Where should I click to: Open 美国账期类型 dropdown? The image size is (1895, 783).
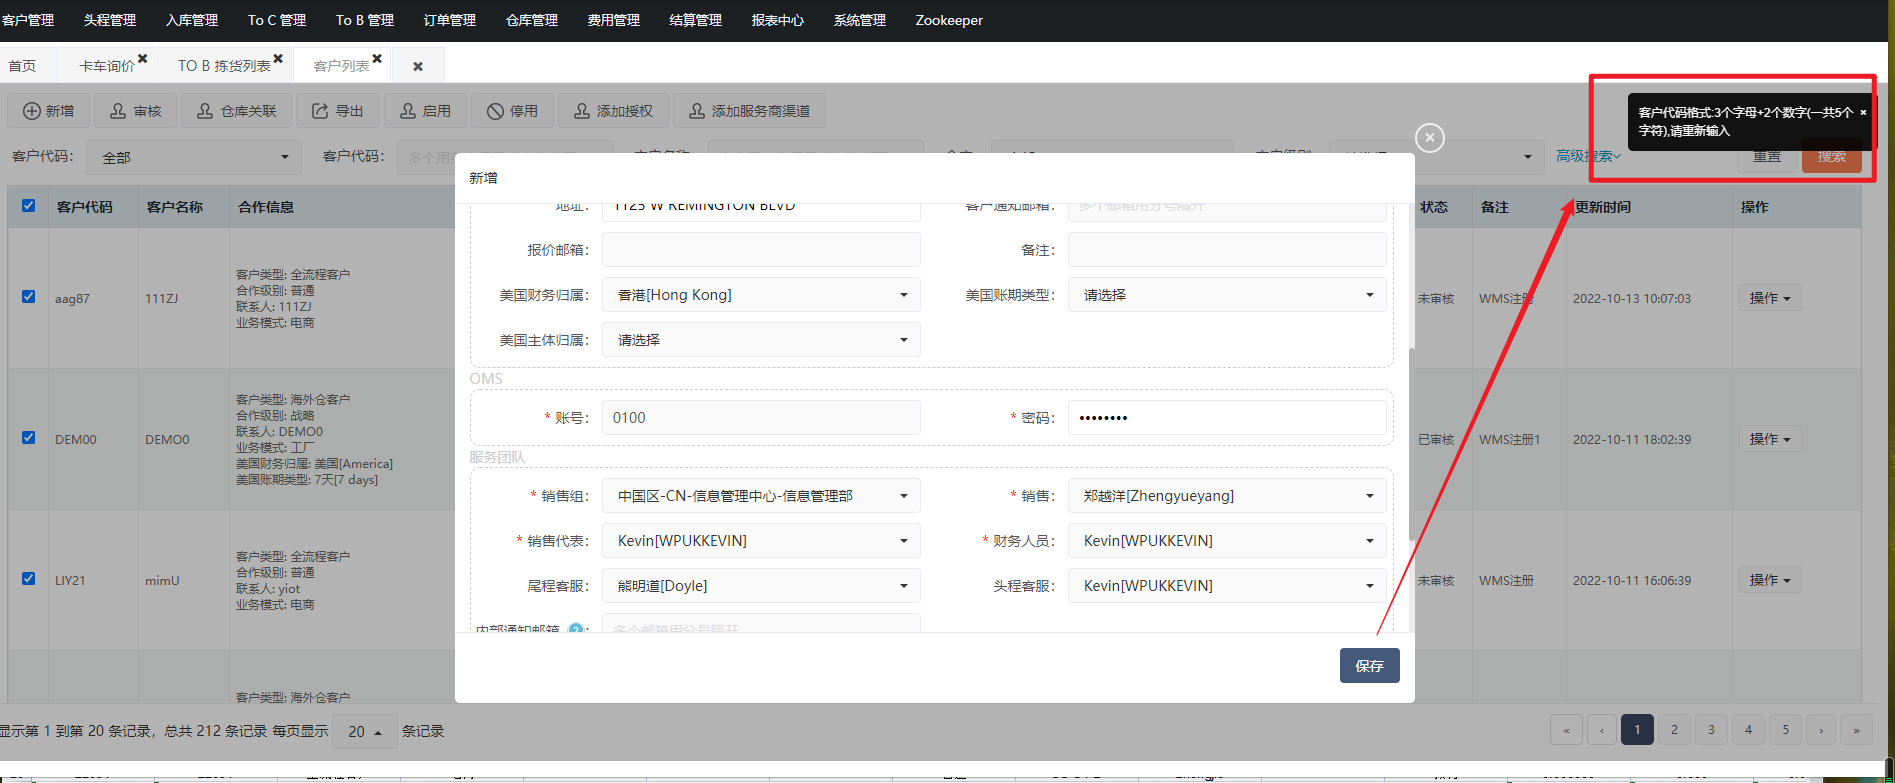tap(1227, 295)
